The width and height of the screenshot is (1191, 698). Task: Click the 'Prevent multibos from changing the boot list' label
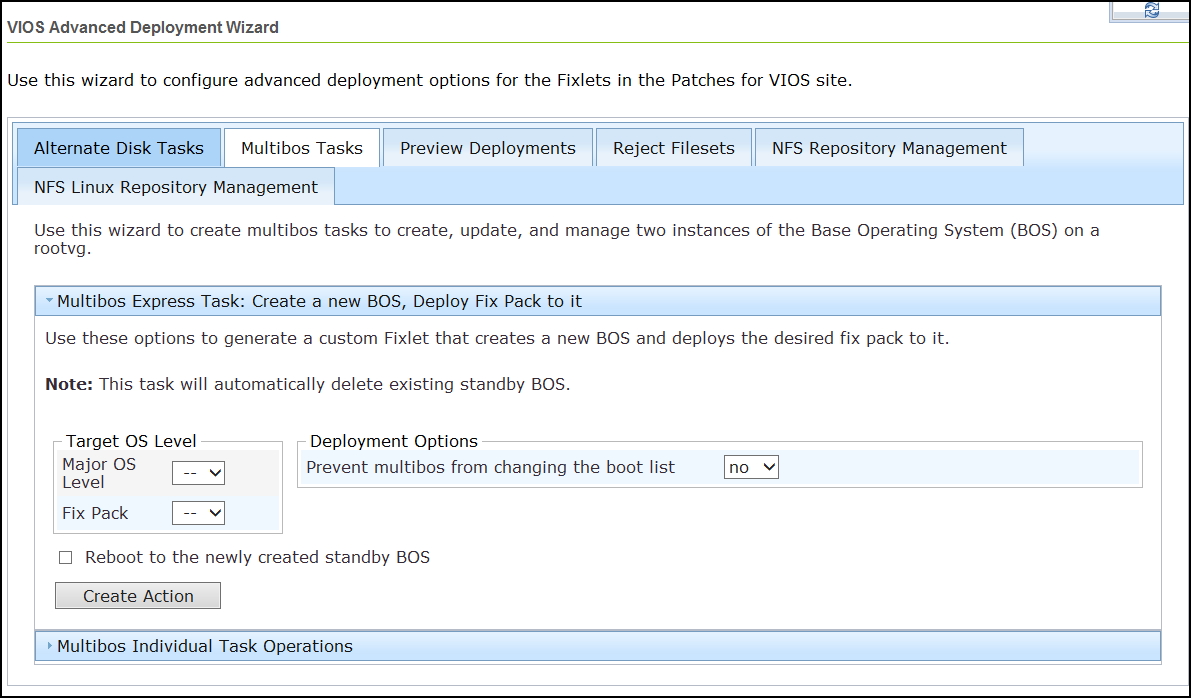(x=491, y=467)
